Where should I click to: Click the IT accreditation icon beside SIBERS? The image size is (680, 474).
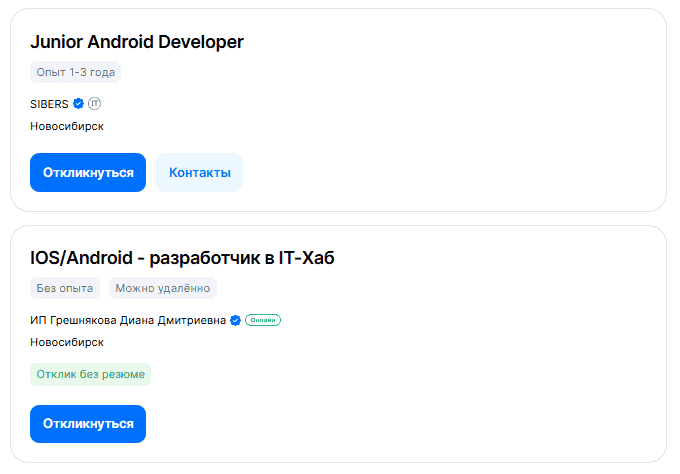(95, 103)
